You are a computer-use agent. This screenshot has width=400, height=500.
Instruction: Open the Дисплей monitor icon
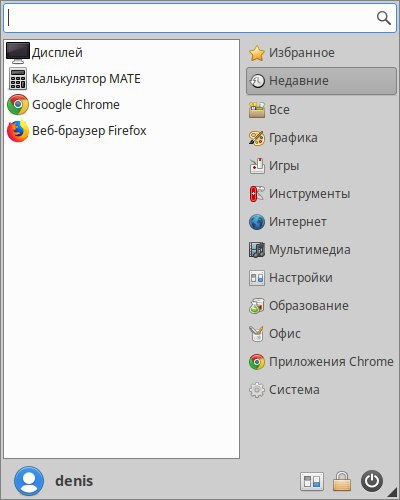(18, 53)
